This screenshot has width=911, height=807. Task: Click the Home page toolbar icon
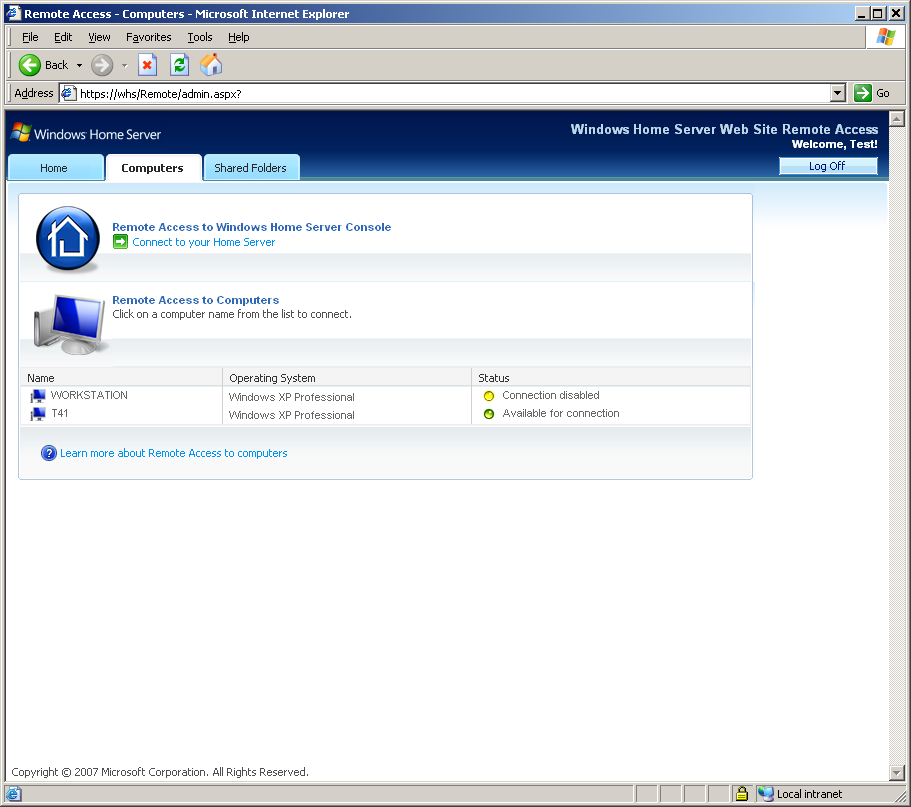coord(211,65)
